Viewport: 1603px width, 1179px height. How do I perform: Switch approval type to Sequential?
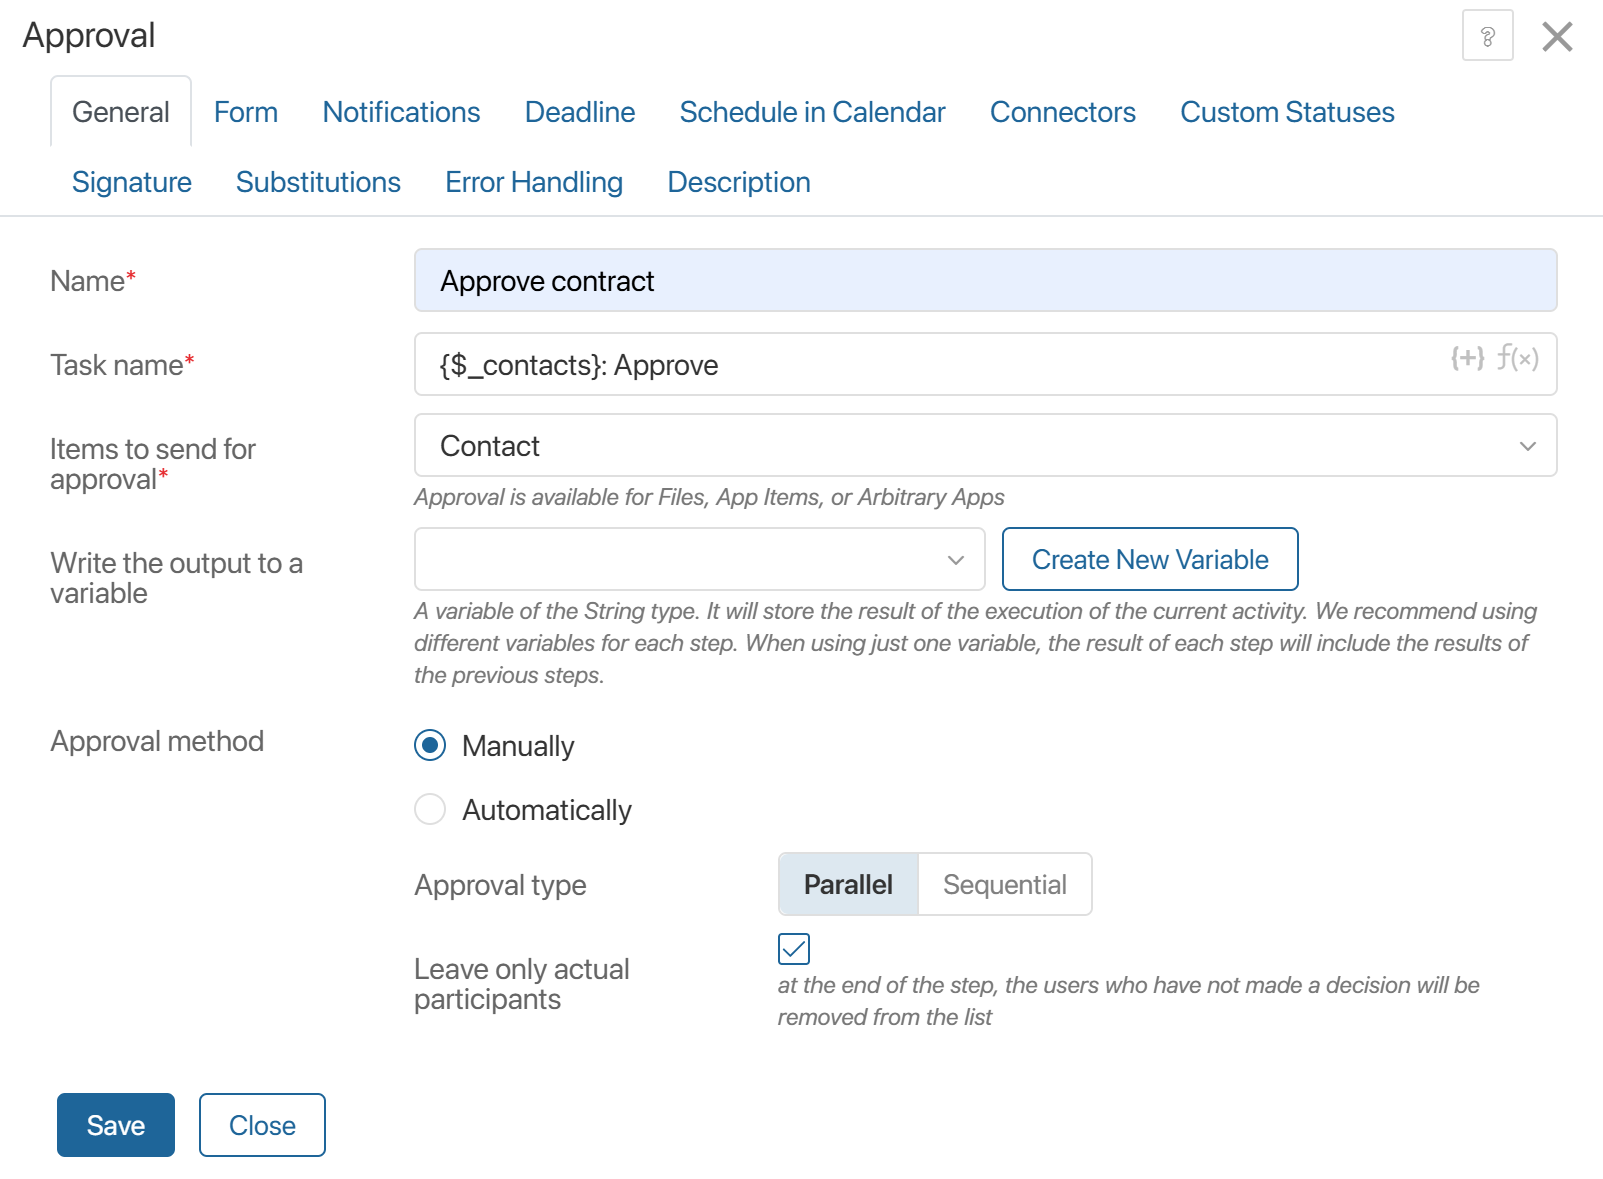point(1004,885)
